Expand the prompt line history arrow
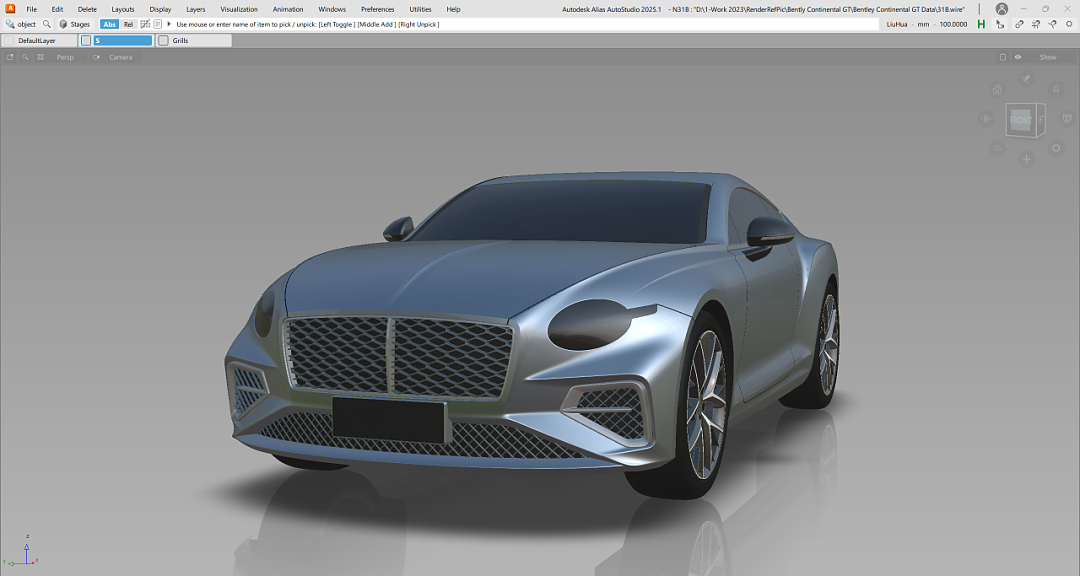The width and height of the screenshot is (1080, 576). point(169,24)
